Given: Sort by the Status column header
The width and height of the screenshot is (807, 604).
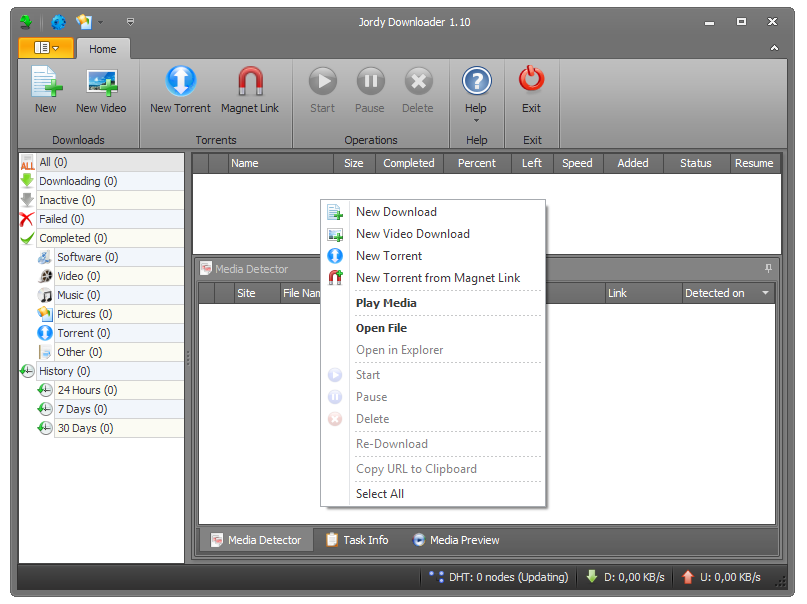Looking at the screenshot, I should coord(696,163).
